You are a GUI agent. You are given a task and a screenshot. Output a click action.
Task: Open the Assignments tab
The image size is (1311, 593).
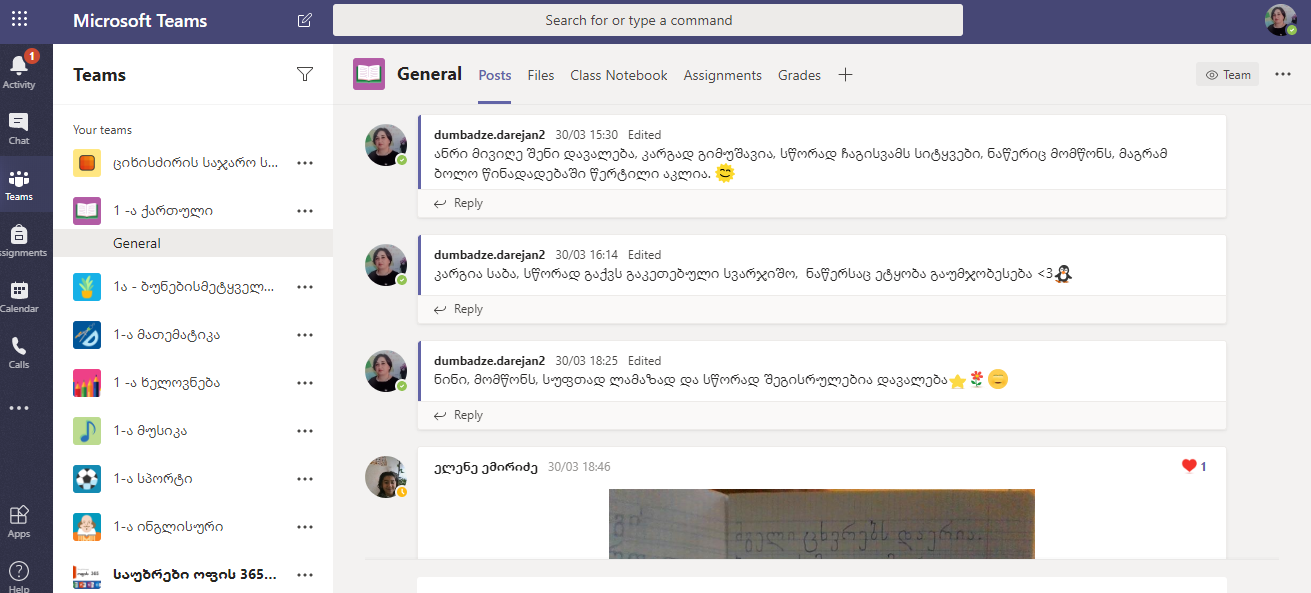point(723,75)
